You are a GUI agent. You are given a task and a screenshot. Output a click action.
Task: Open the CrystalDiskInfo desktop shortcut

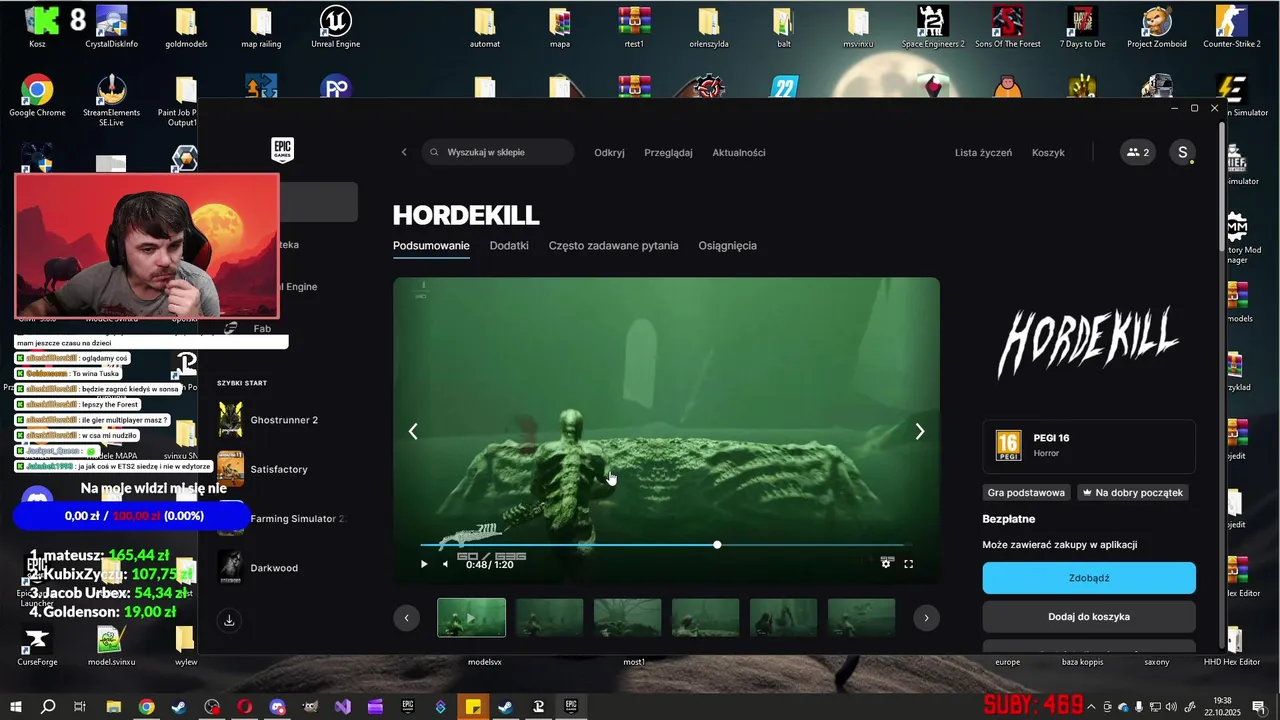pos(111,27)
